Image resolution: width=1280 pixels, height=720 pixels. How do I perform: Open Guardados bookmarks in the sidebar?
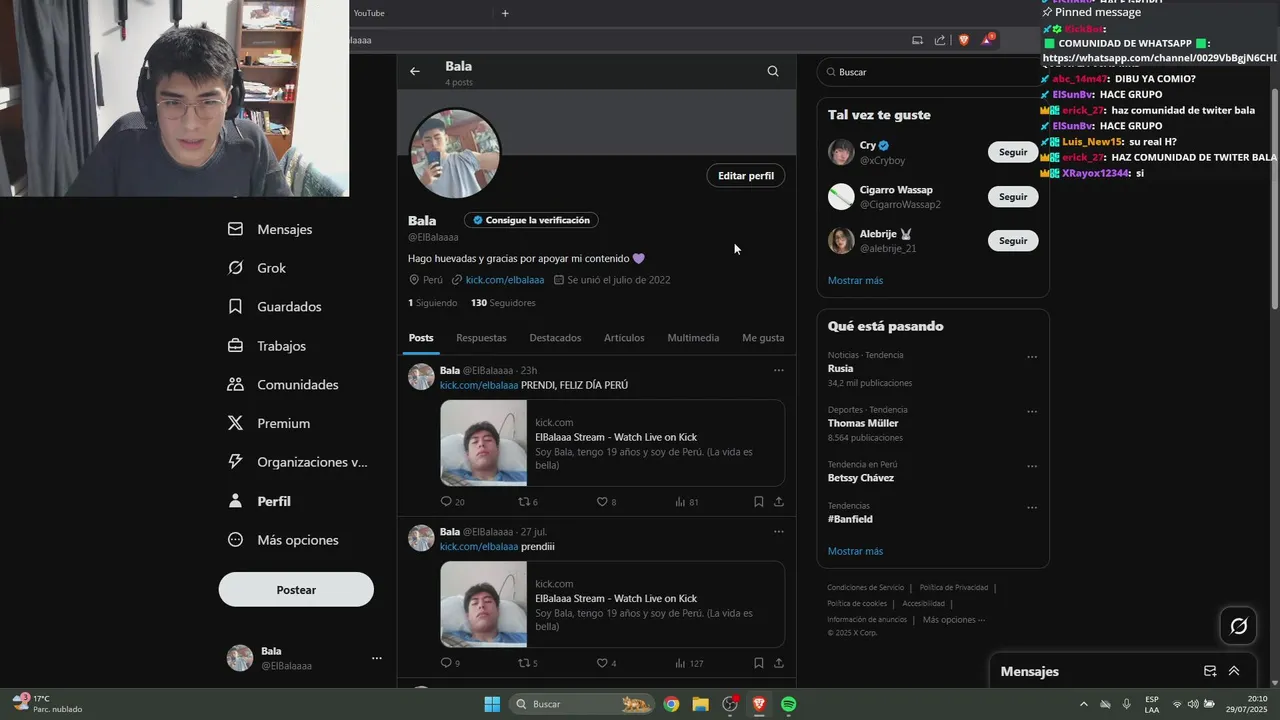(x=274, y=307)
